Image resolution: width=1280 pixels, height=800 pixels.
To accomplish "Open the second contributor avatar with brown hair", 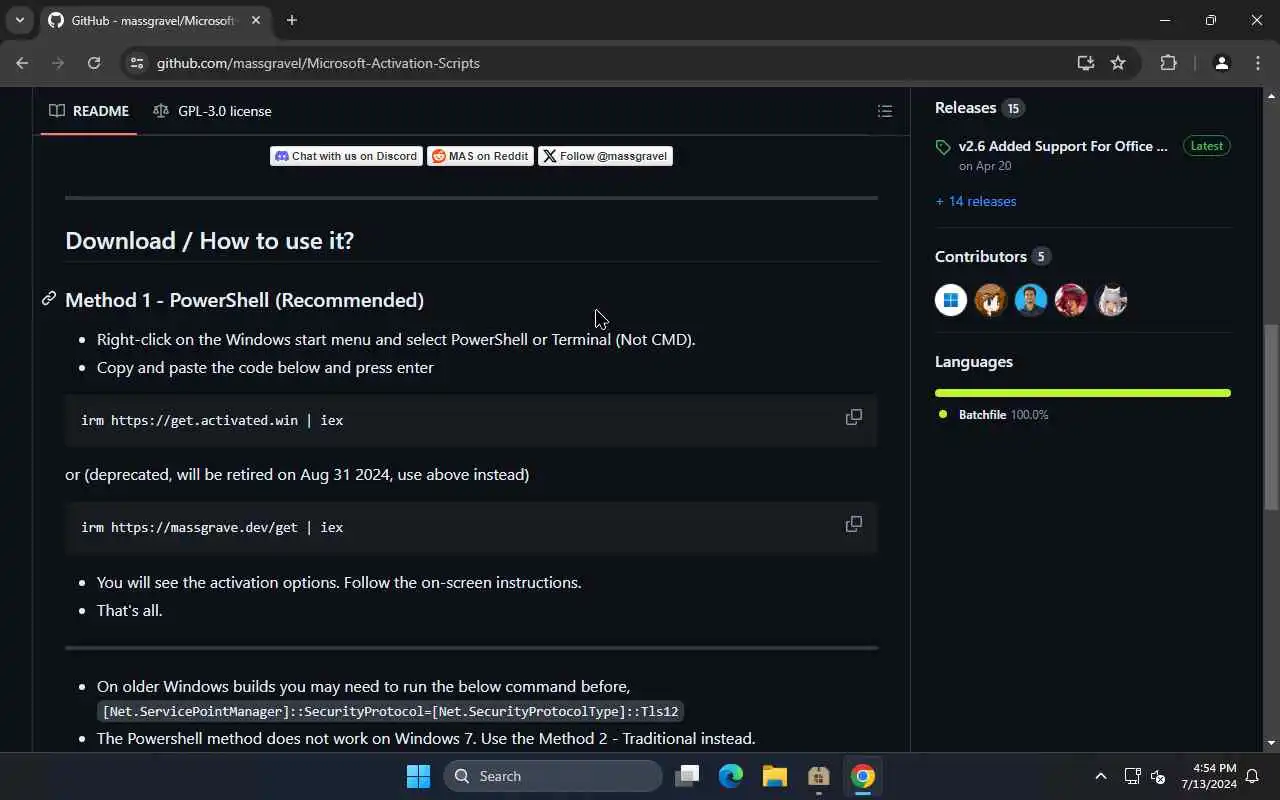I will click(x=991, y=300).
